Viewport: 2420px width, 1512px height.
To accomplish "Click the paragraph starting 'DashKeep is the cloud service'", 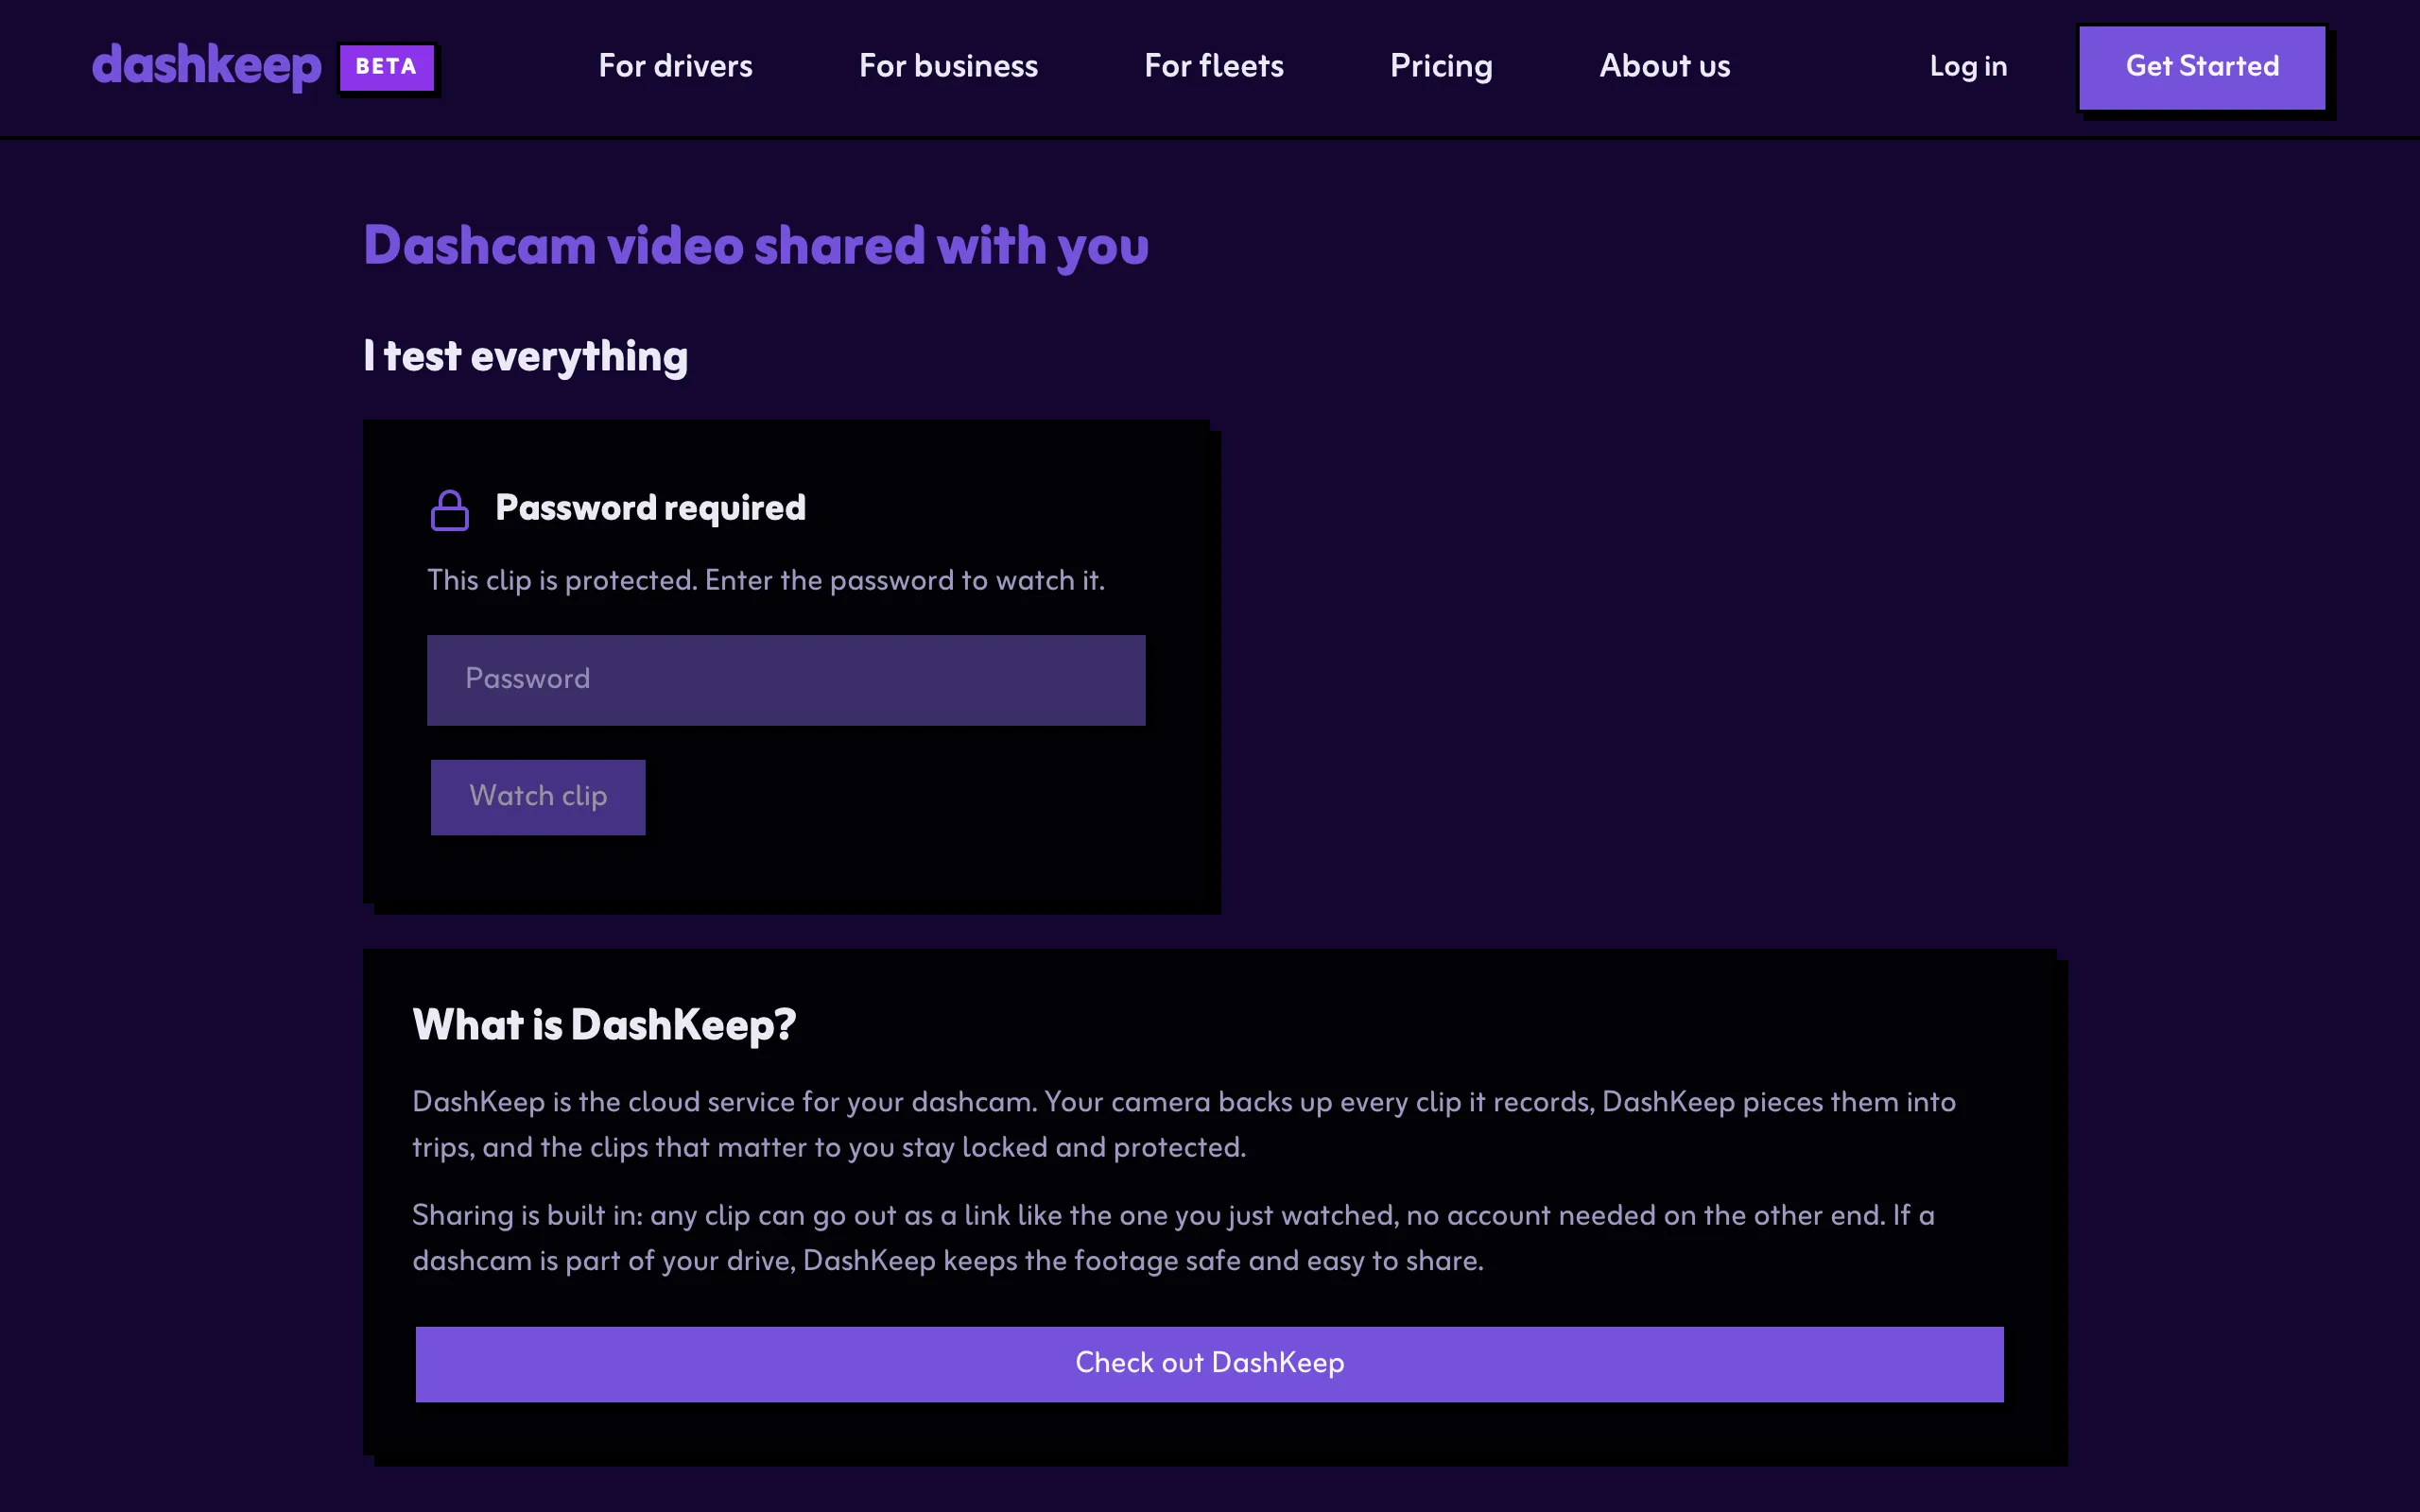I will (x=1184, y=1124).
